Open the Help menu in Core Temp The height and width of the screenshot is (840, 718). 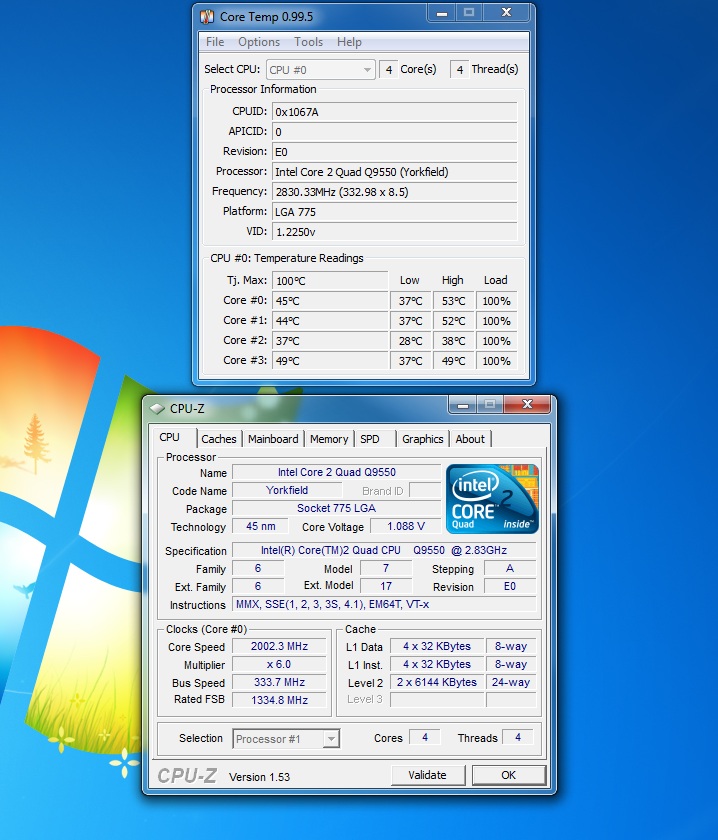[349, 42]
